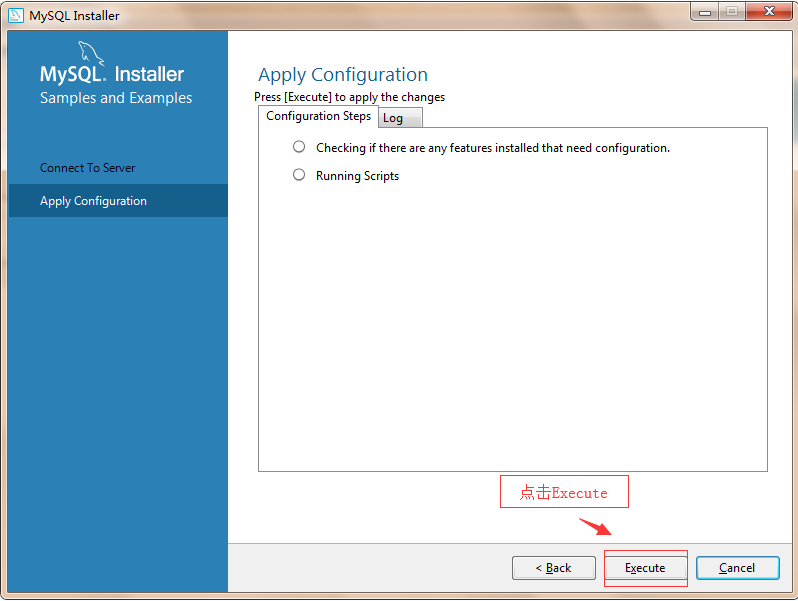Click the MySQL dolphin logo
The height and width of the screenshot is (601, 798).
point(91,53)
